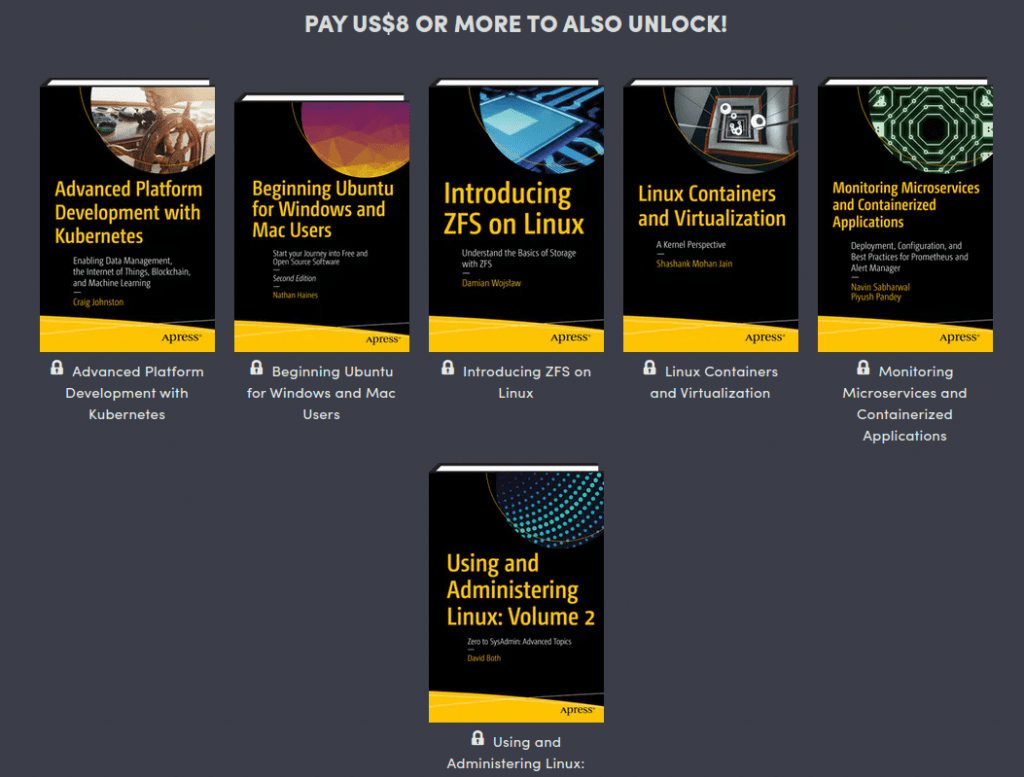Screen dimensions: 1024x777
Task: Open the Using and Administering Linux Volume 2 cover
Action: pyautogui.click(x=516, y=595)
